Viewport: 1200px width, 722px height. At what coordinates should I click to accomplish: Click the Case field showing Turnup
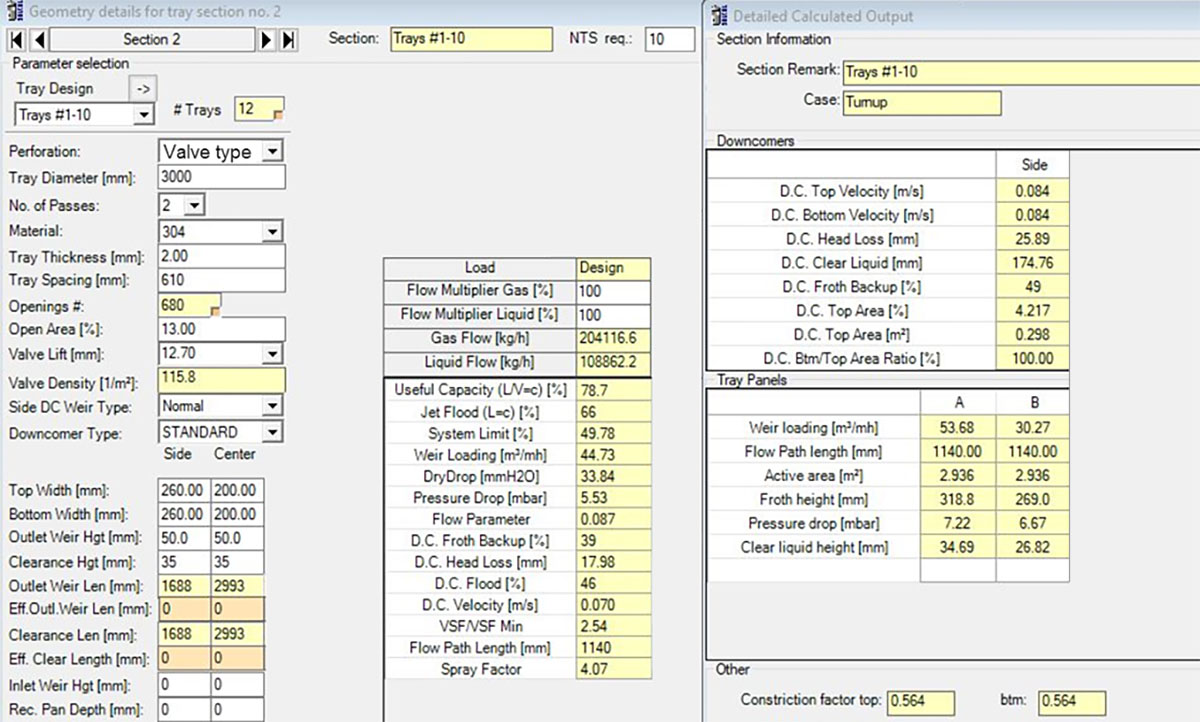922,102
